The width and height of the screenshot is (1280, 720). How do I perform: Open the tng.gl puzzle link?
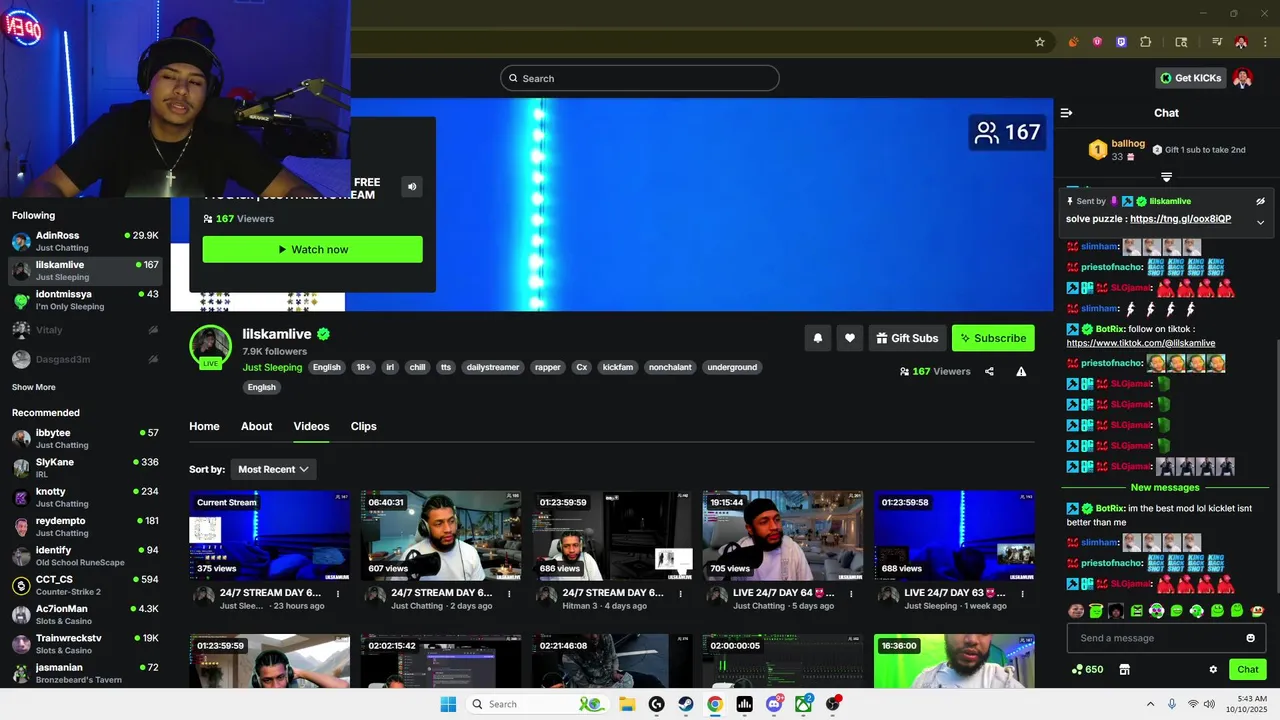pos(1180,219)
